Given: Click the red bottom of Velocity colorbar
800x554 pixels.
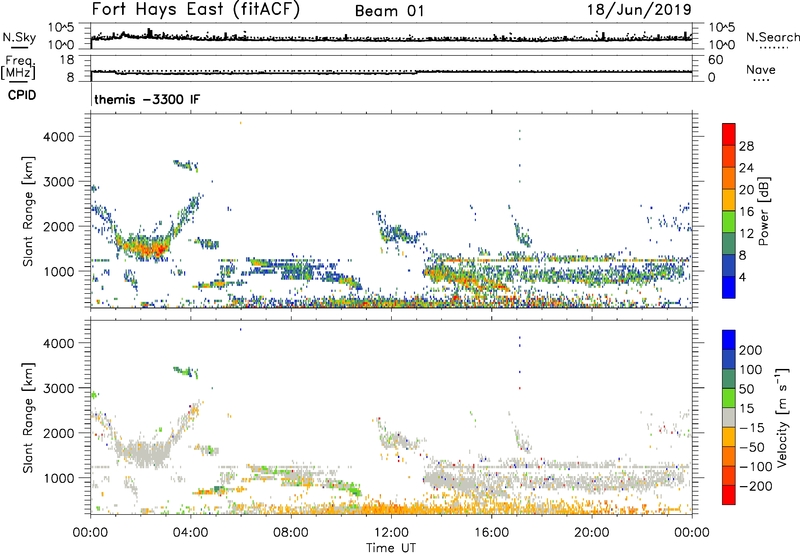Looking at the screenshot, I should click(x=729, y=495).
